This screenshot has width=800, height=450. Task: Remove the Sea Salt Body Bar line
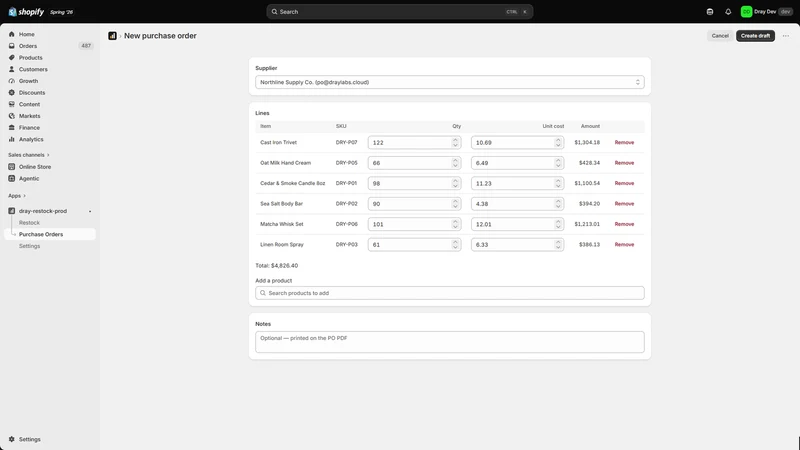pos(624,204)
